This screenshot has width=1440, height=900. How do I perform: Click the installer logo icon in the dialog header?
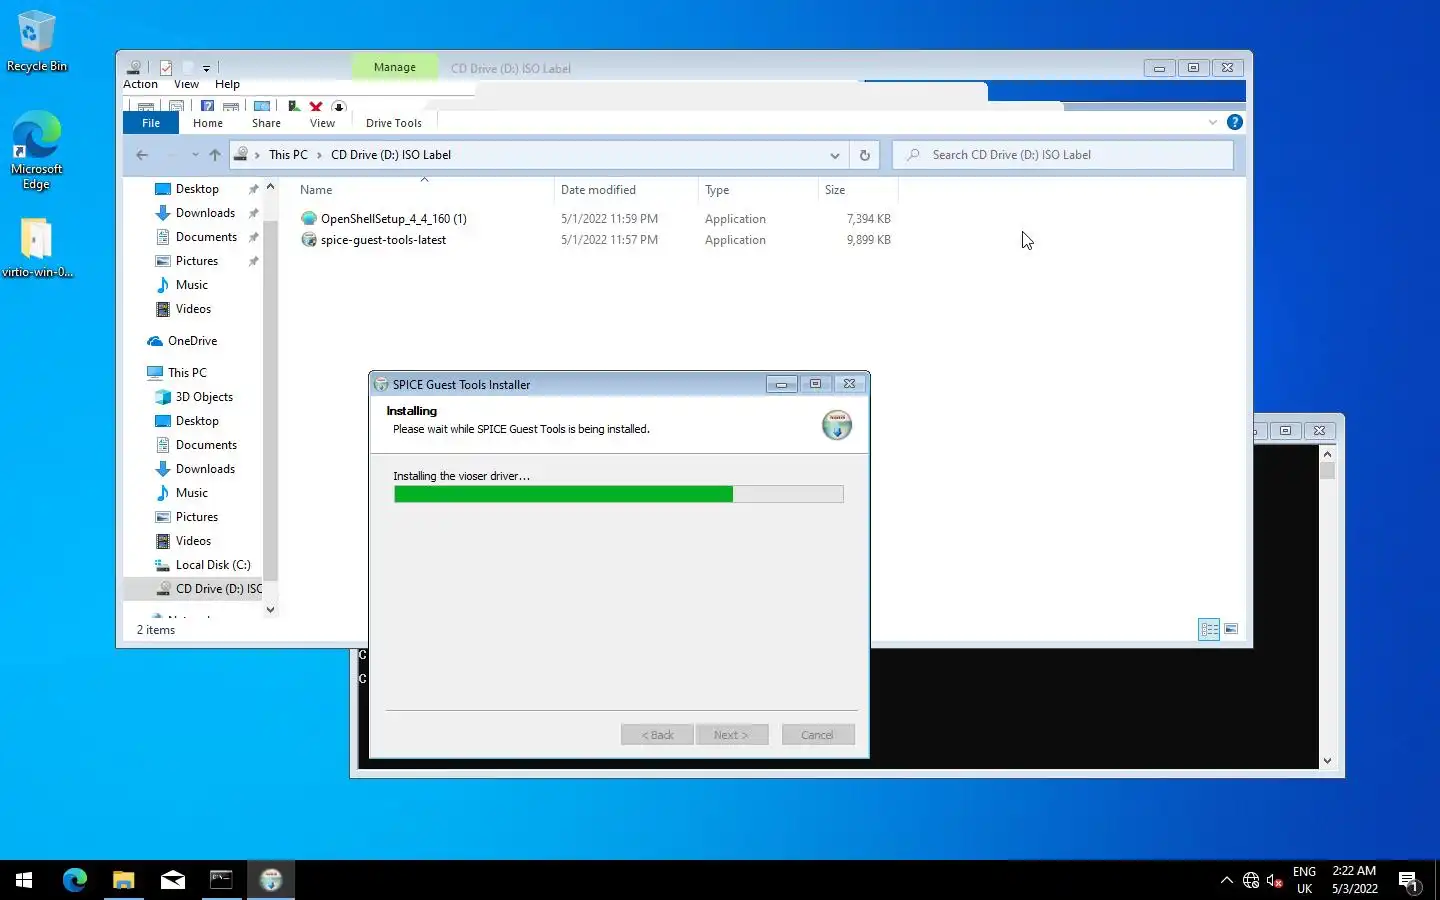tap(837, 425)
